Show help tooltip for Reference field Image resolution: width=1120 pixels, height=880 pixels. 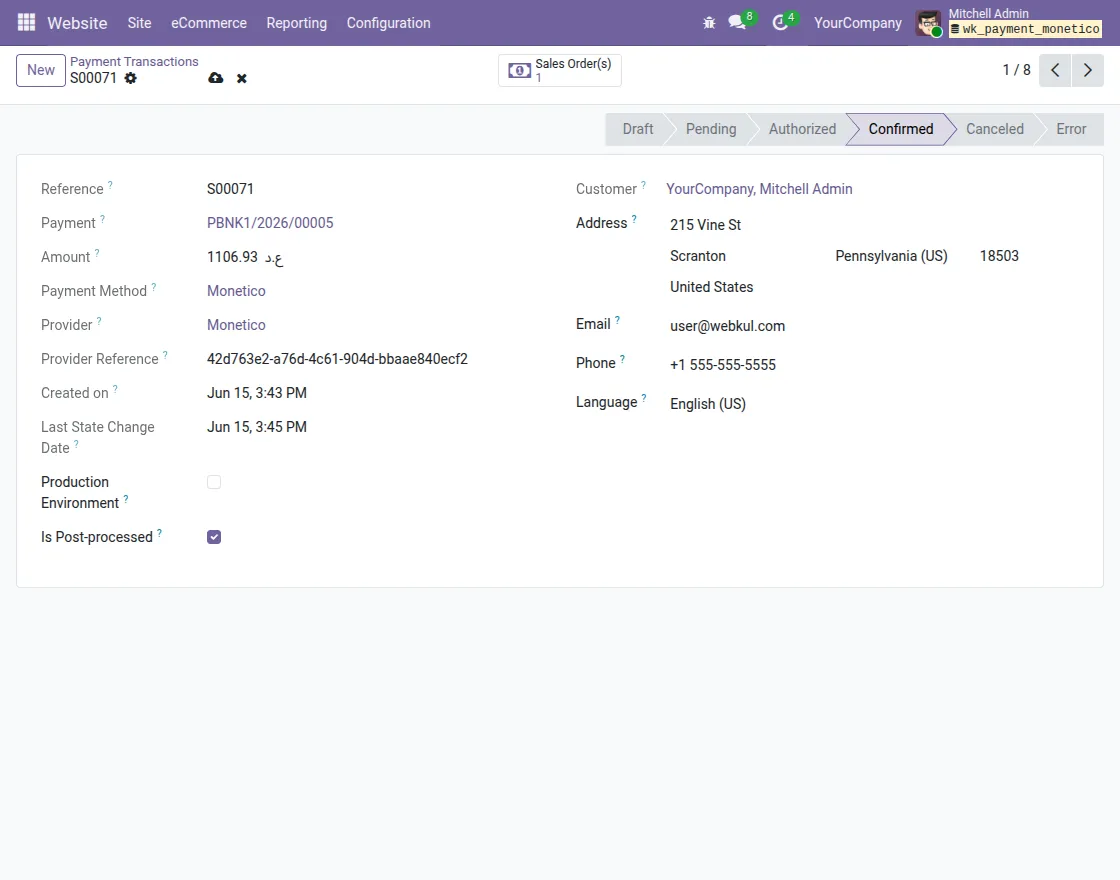[110, 185]
